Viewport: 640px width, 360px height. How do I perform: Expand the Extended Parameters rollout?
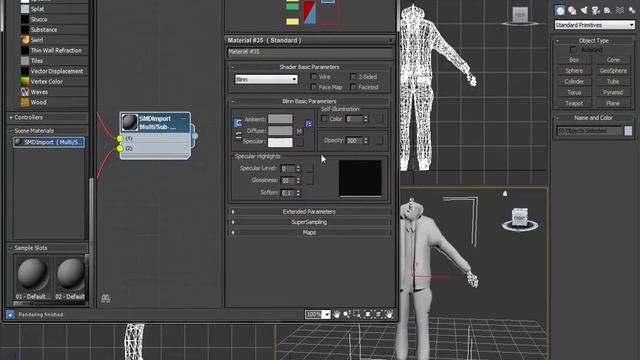[309, 211]
